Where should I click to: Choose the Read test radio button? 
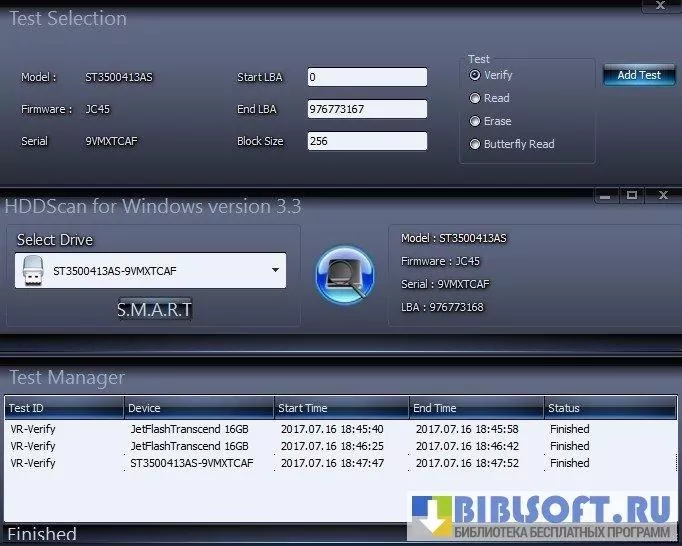pos(475,98)
